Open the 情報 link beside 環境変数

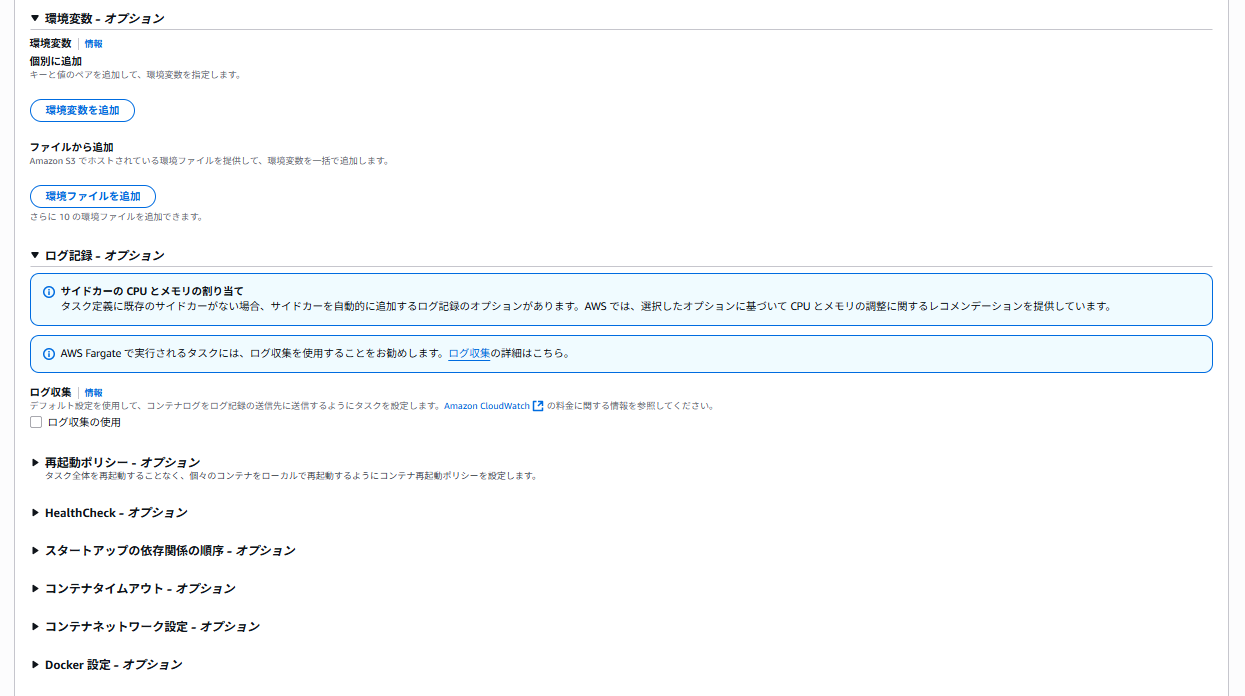point(93,44)
